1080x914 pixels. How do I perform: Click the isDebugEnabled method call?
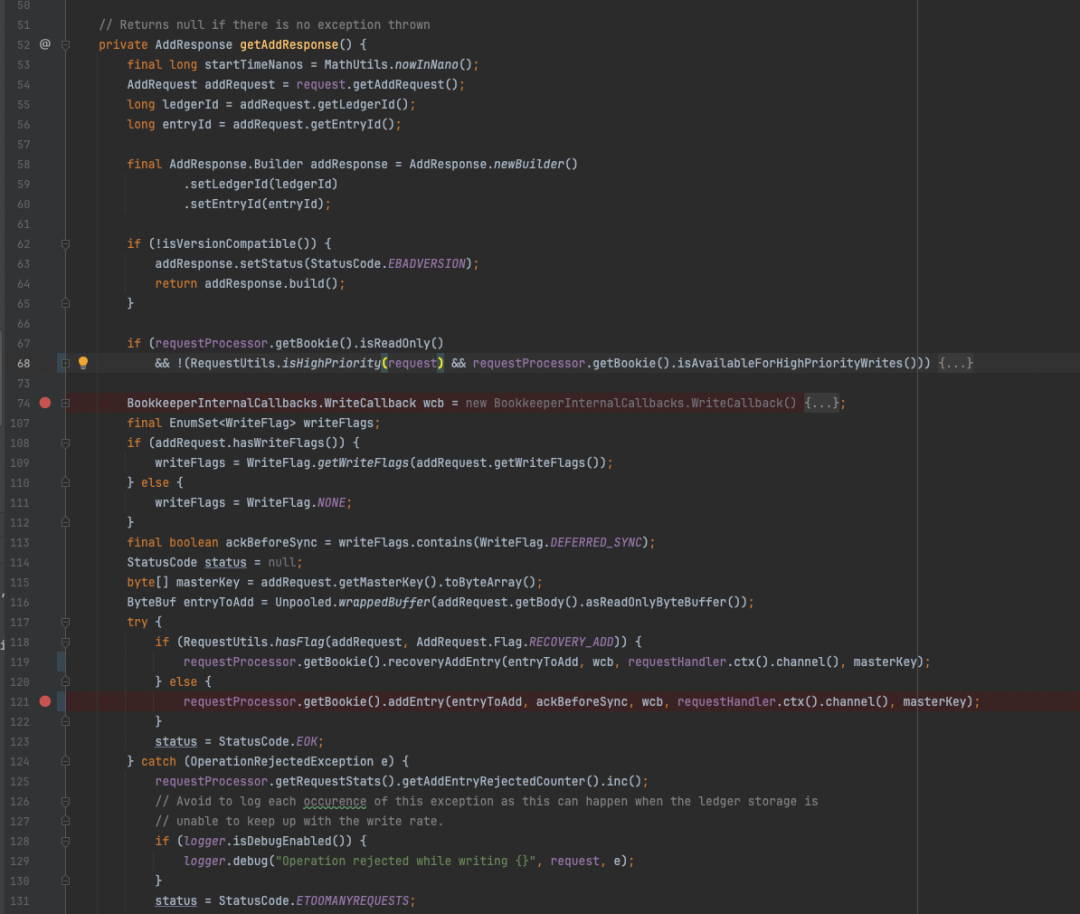pyautogui.click(x=282, y=841)
